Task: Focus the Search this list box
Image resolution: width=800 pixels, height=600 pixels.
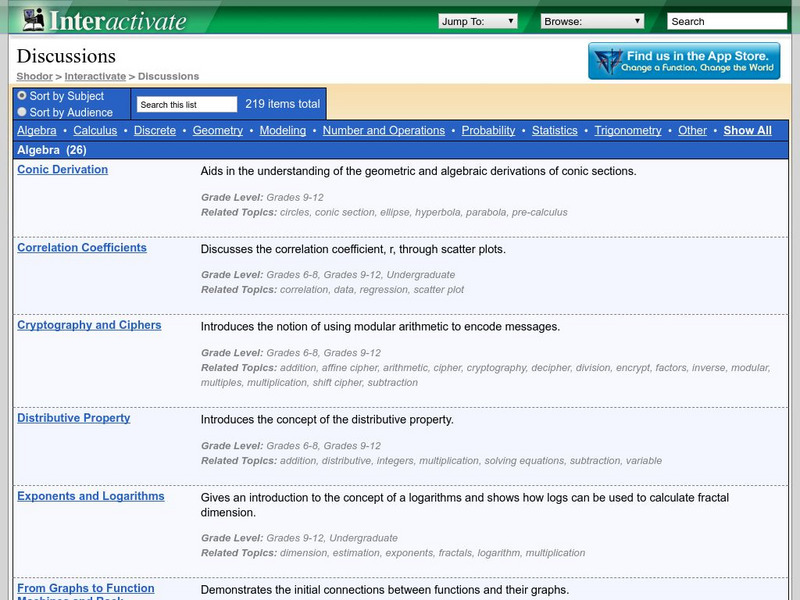Action: [187, 104]
